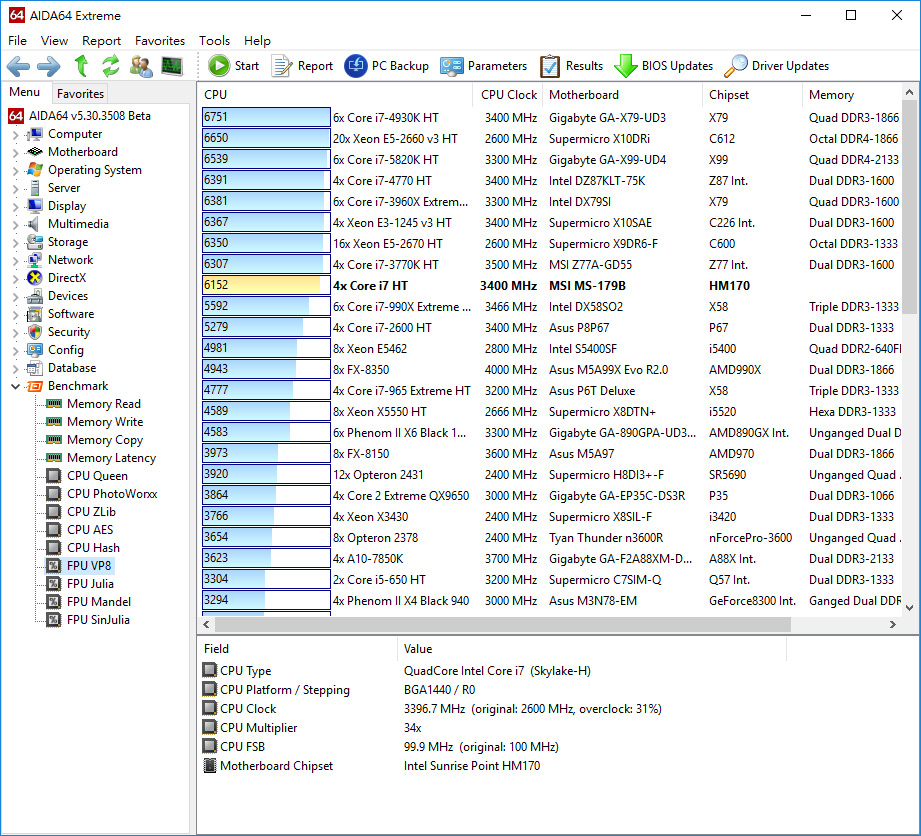Select the DirectX icon in tree
This screenshot has height=836, width=921.
pyautogui.click(x=35, y=278)
